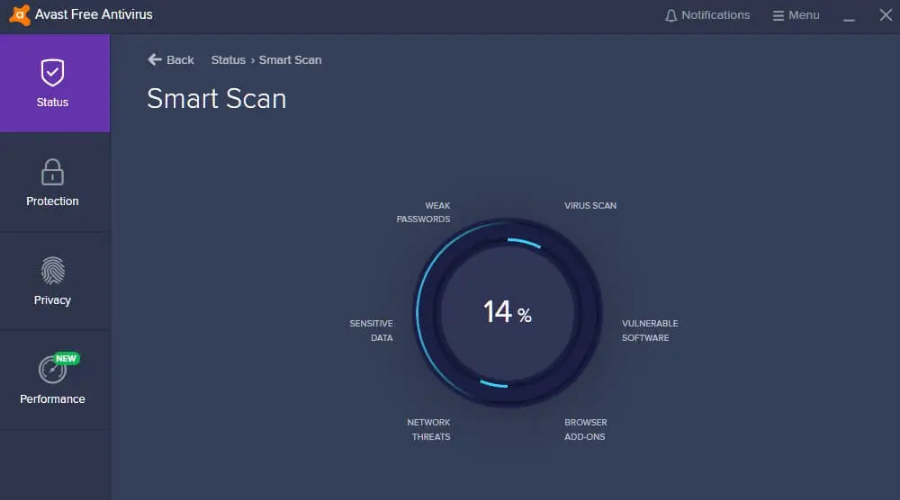Close the Avast window

886,15
